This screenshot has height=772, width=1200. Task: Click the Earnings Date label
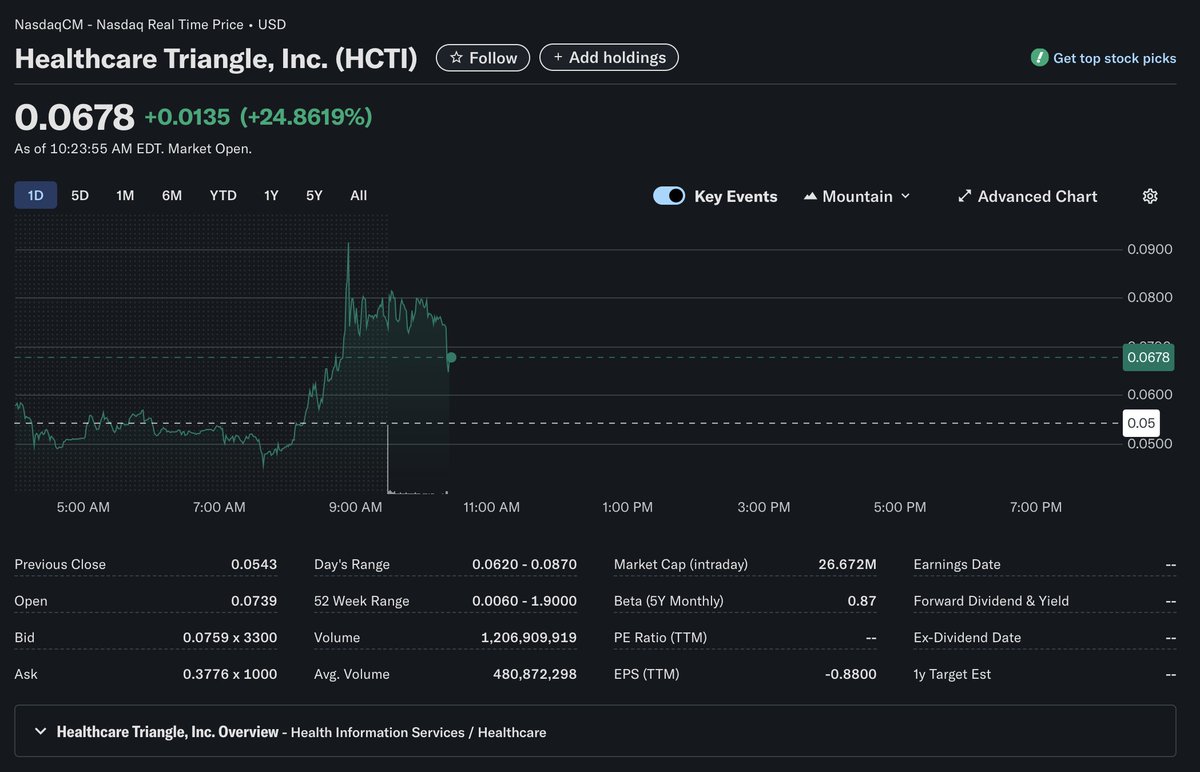point(957,564)
